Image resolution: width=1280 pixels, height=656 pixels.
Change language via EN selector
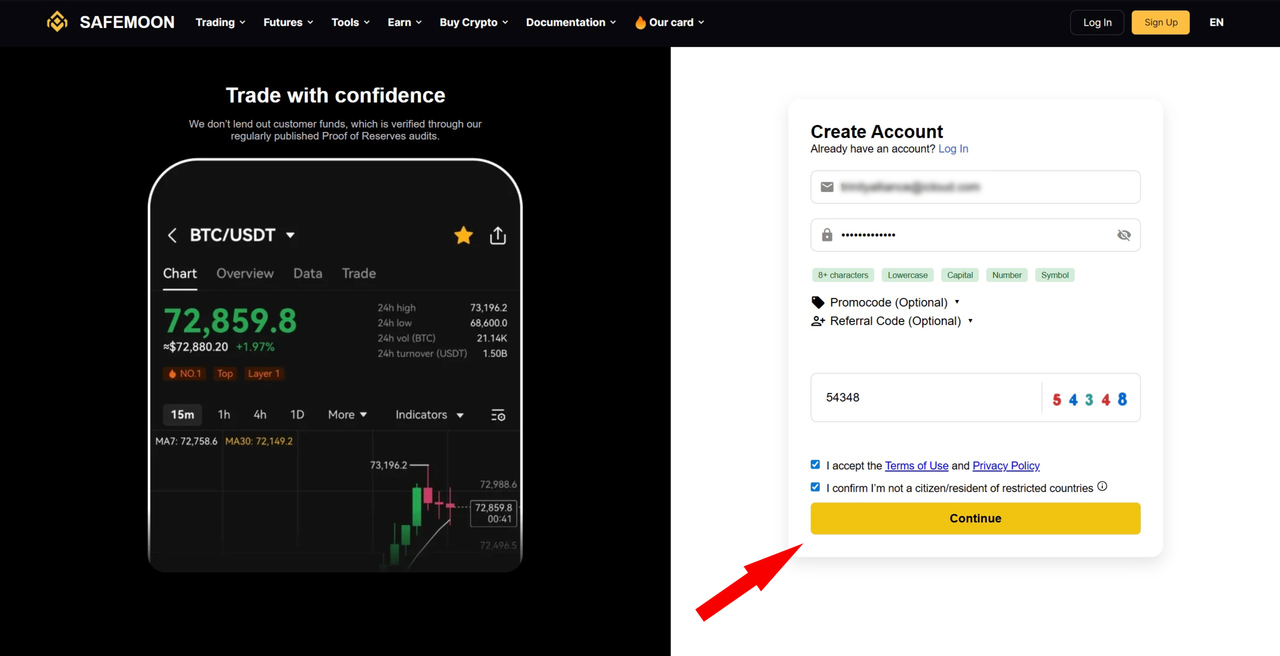pyautogui.click(x=1216, y=22)
